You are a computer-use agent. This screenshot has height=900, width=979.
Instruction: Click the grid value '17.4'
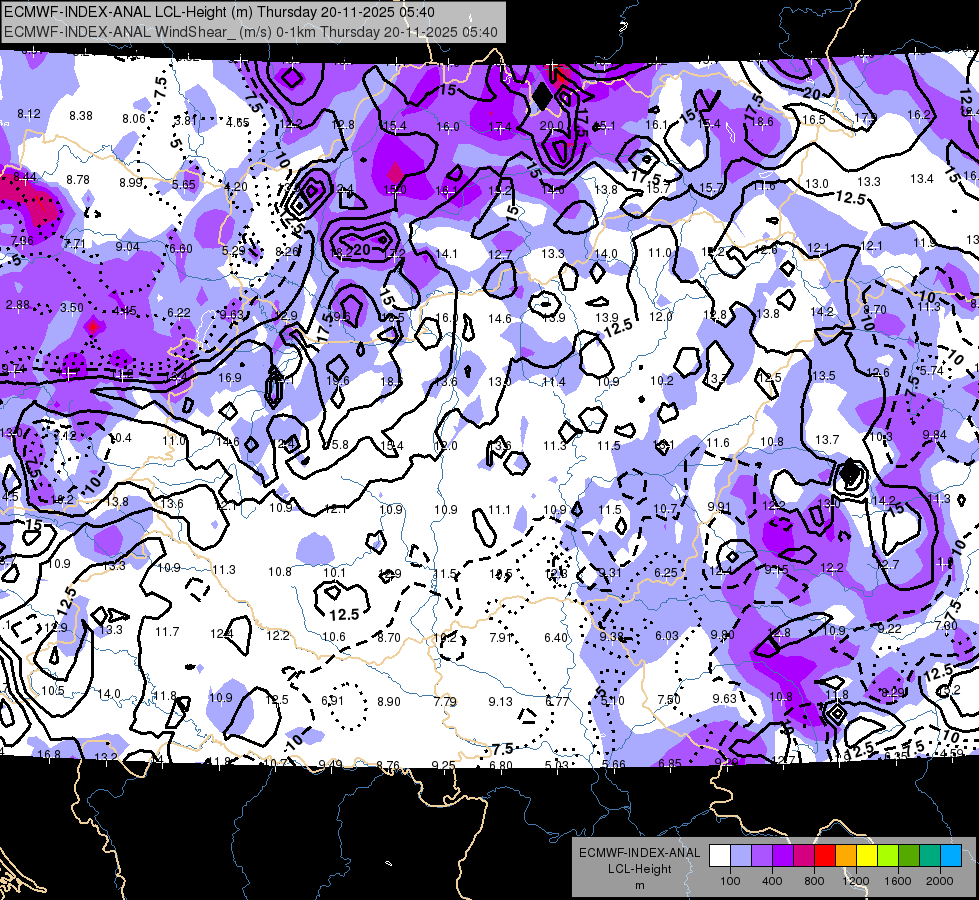(499, 127)
